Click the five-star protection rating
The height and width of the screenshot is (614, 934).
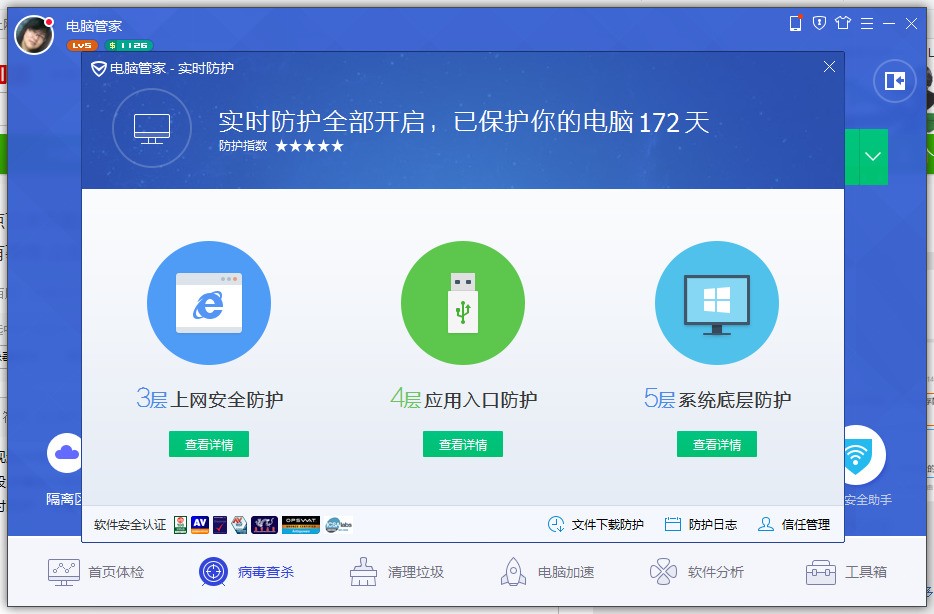coord(309,146)
